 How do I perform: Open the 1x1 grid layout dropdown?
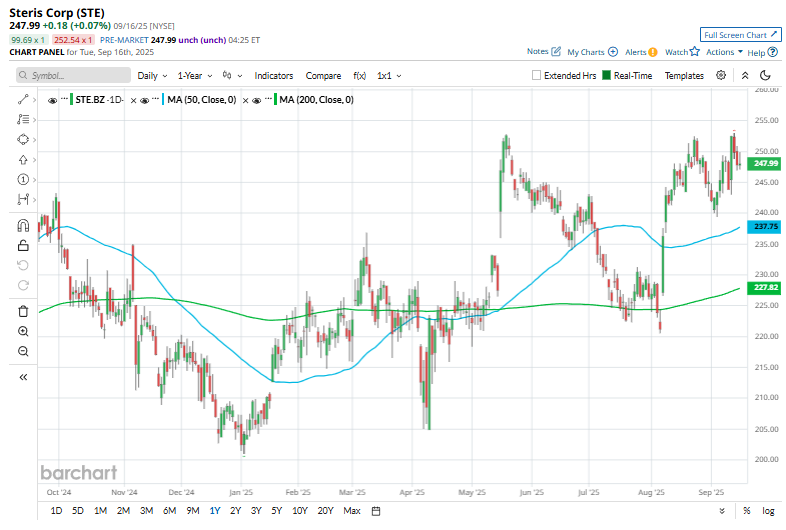(389, 76)
